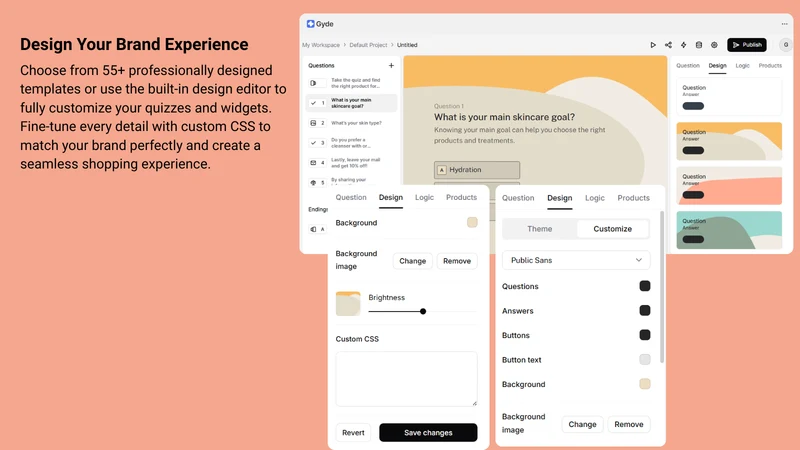Switch to Question tab in top right panel
800x450 pixels.
pyautogui.click(x=688, y=65)
